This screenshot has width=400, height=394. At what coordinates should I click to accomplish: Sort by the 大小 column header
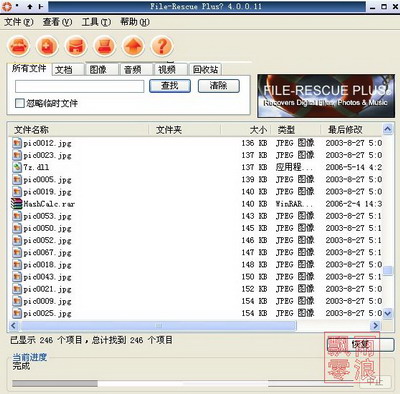[246, 130]
